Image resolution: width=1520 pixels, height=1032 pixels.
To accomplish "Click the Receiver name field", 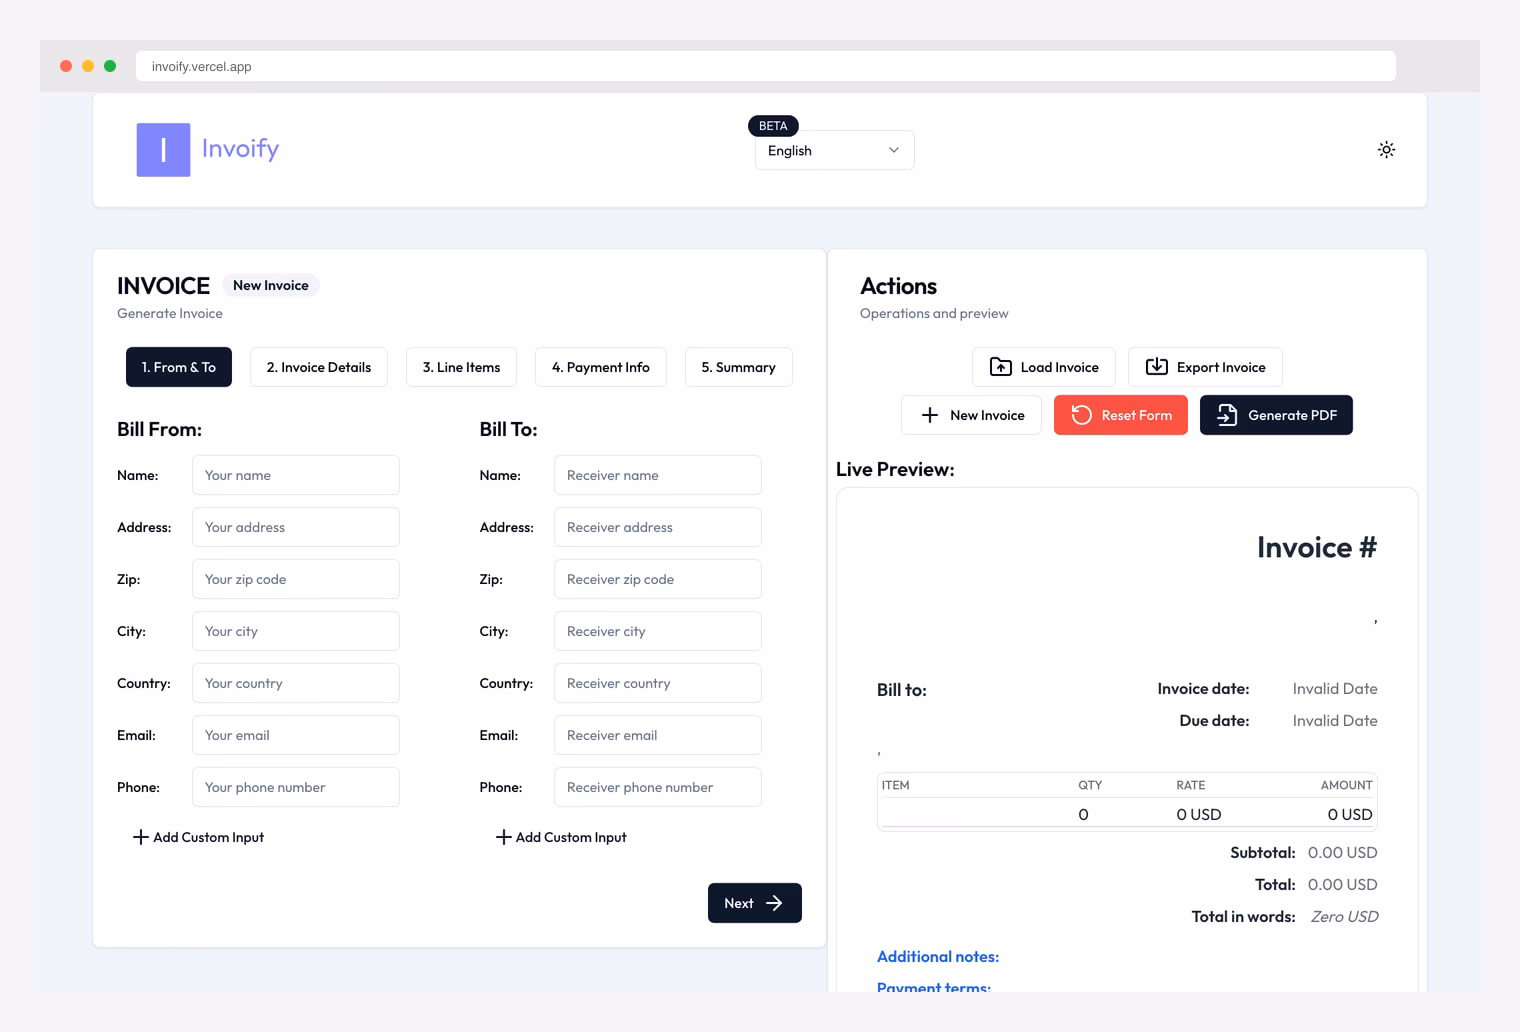I will pos(658,475).
